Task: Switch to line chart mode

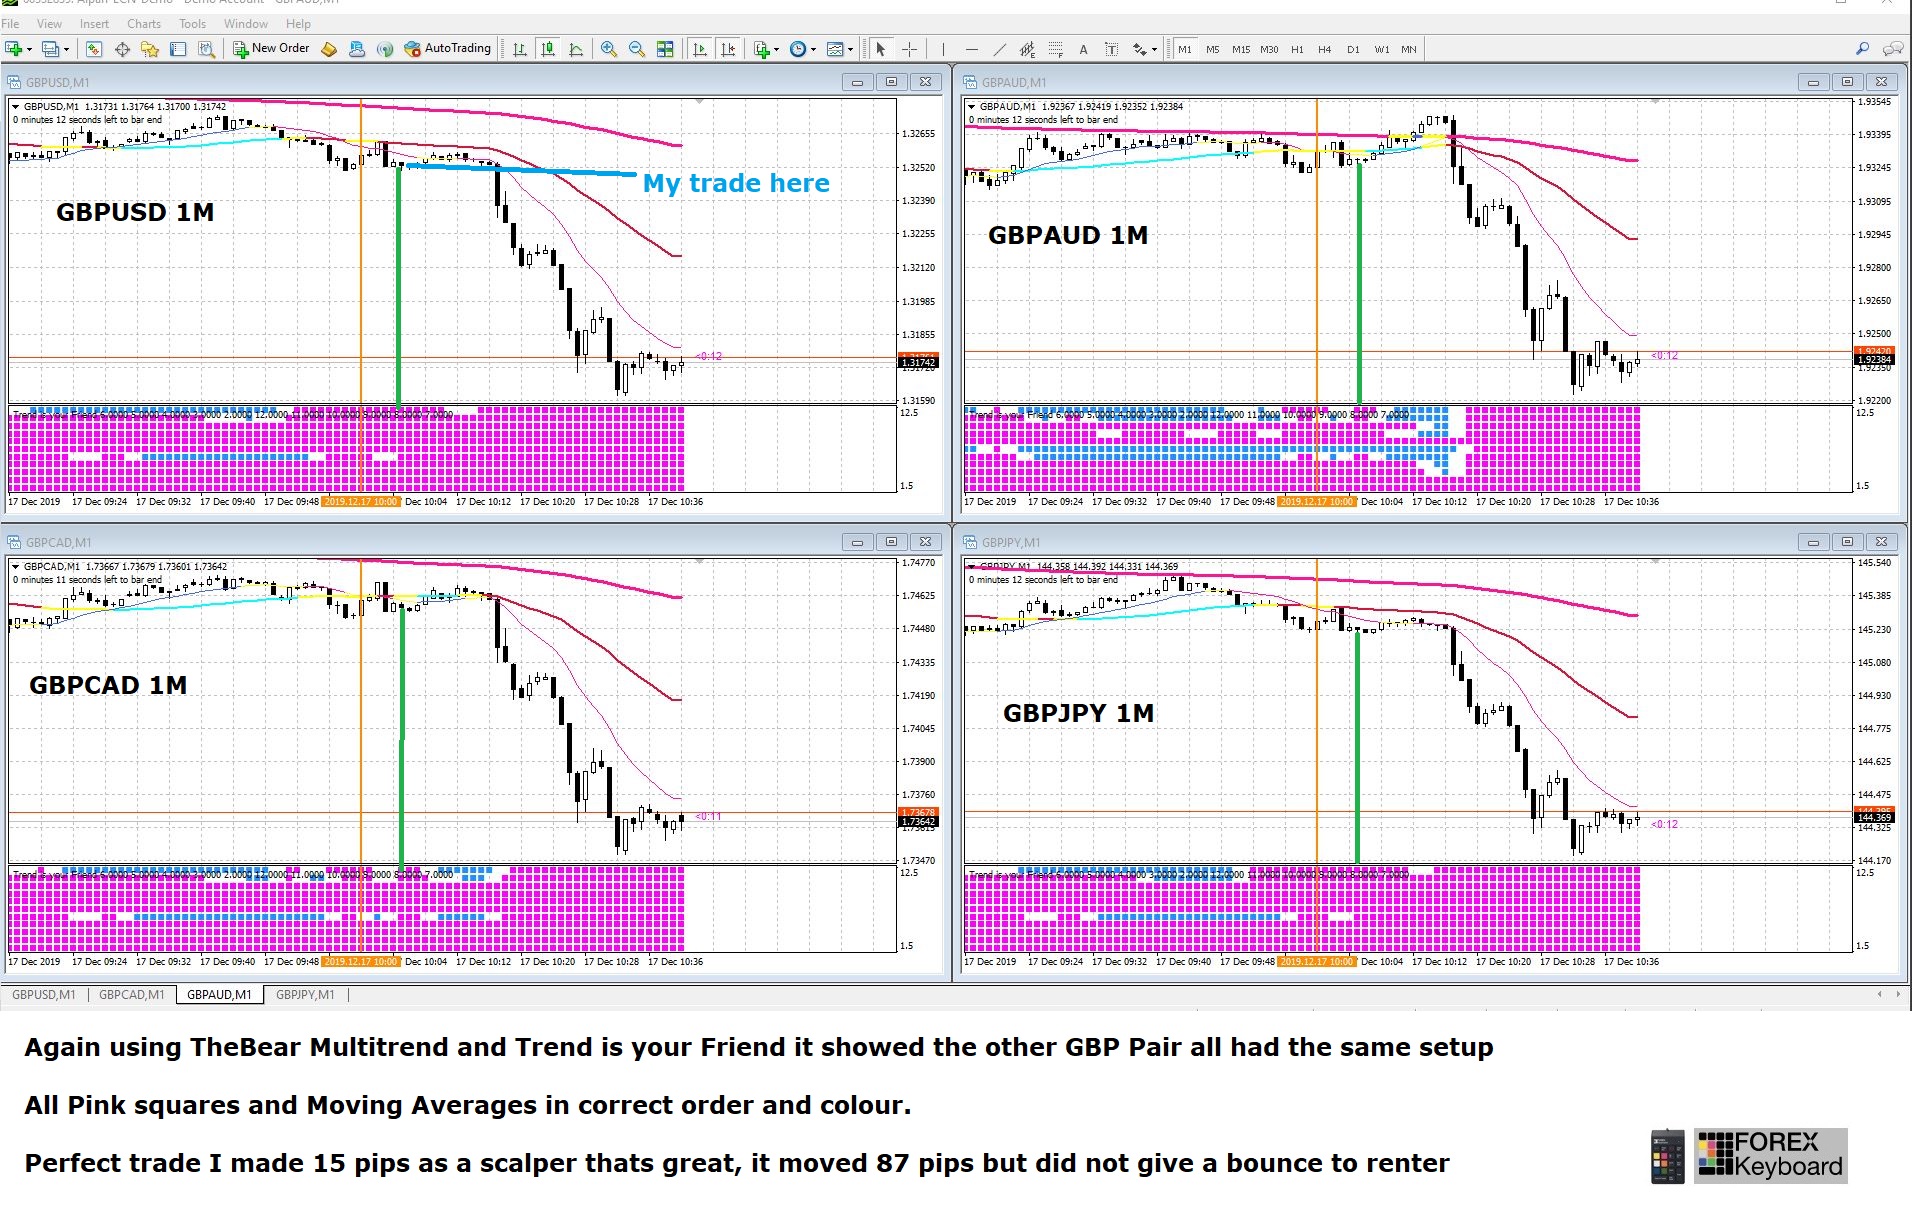Action: pyautogui.click(x=576, y=49)
